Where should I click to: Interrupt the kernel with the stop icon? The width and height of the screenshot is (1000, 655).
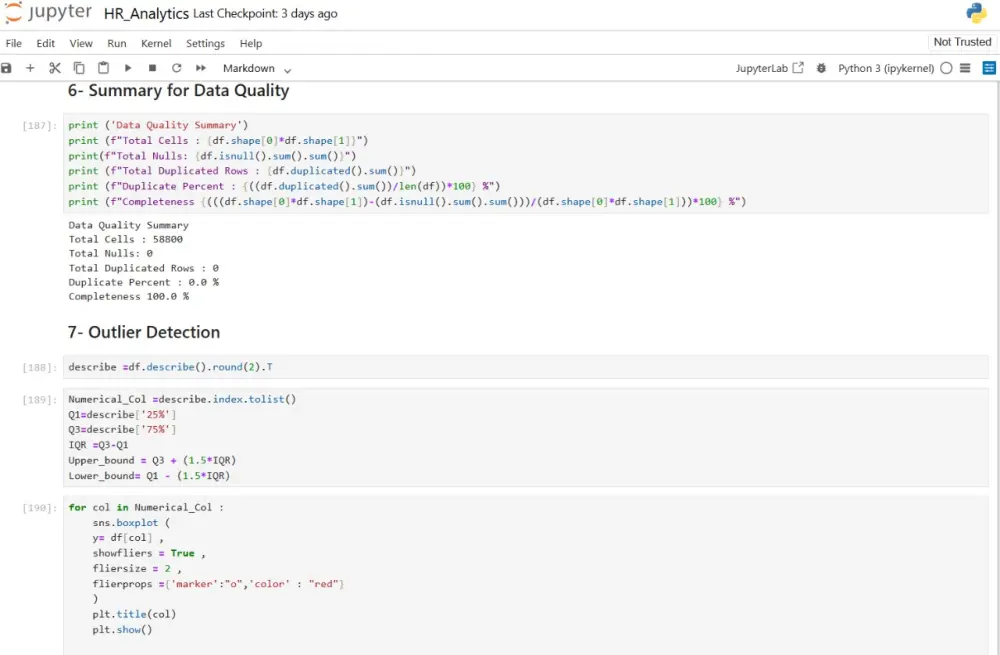(x=152, y=68)
